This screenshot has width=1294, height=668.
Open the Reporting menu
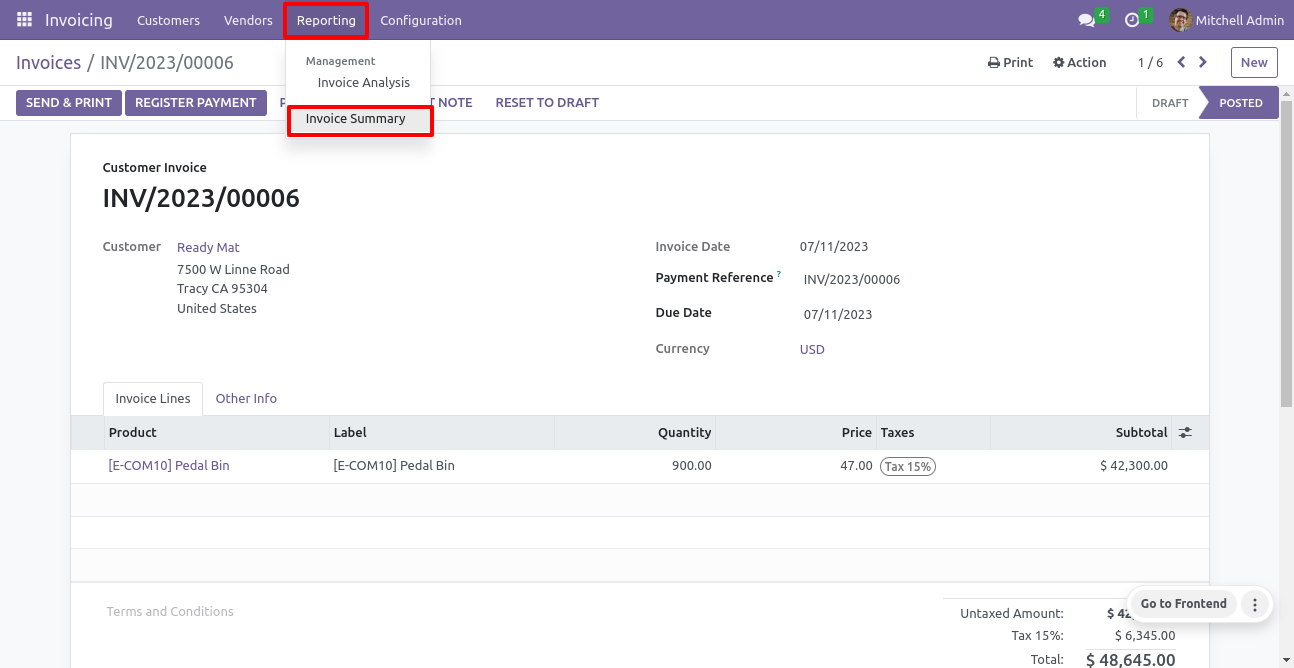tap(326, 20)
